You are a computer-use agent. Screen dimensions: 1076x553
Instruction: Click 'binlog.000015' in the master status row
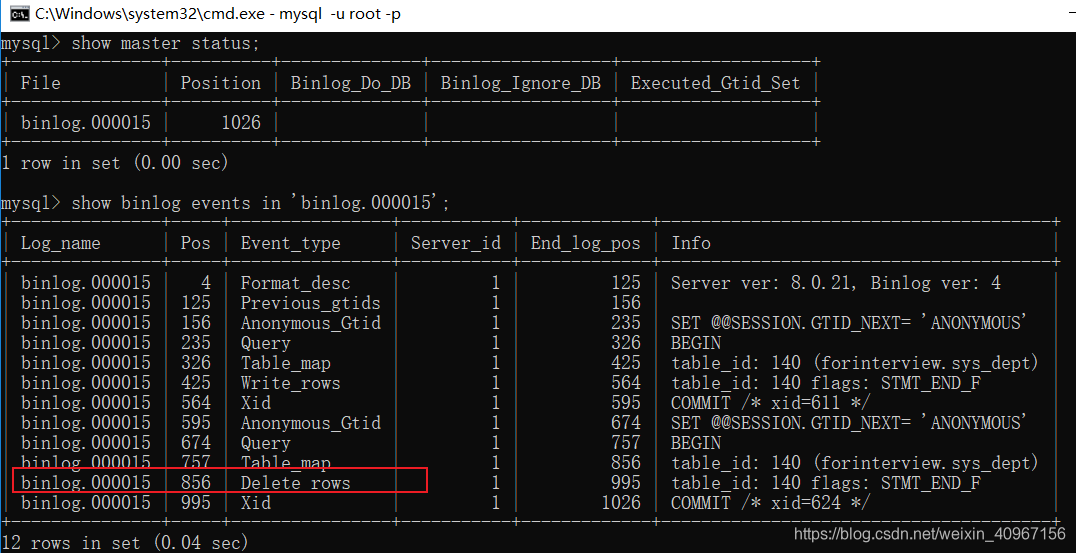coord(85,123)
